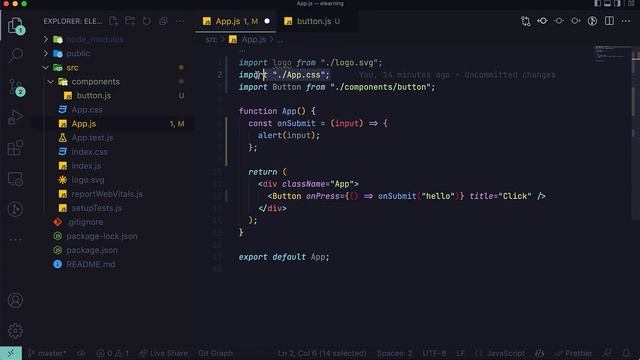Open the Manage gear menu
Image resolution: width=640 pixels, height=360 pixels.
(x=16, y=331)
